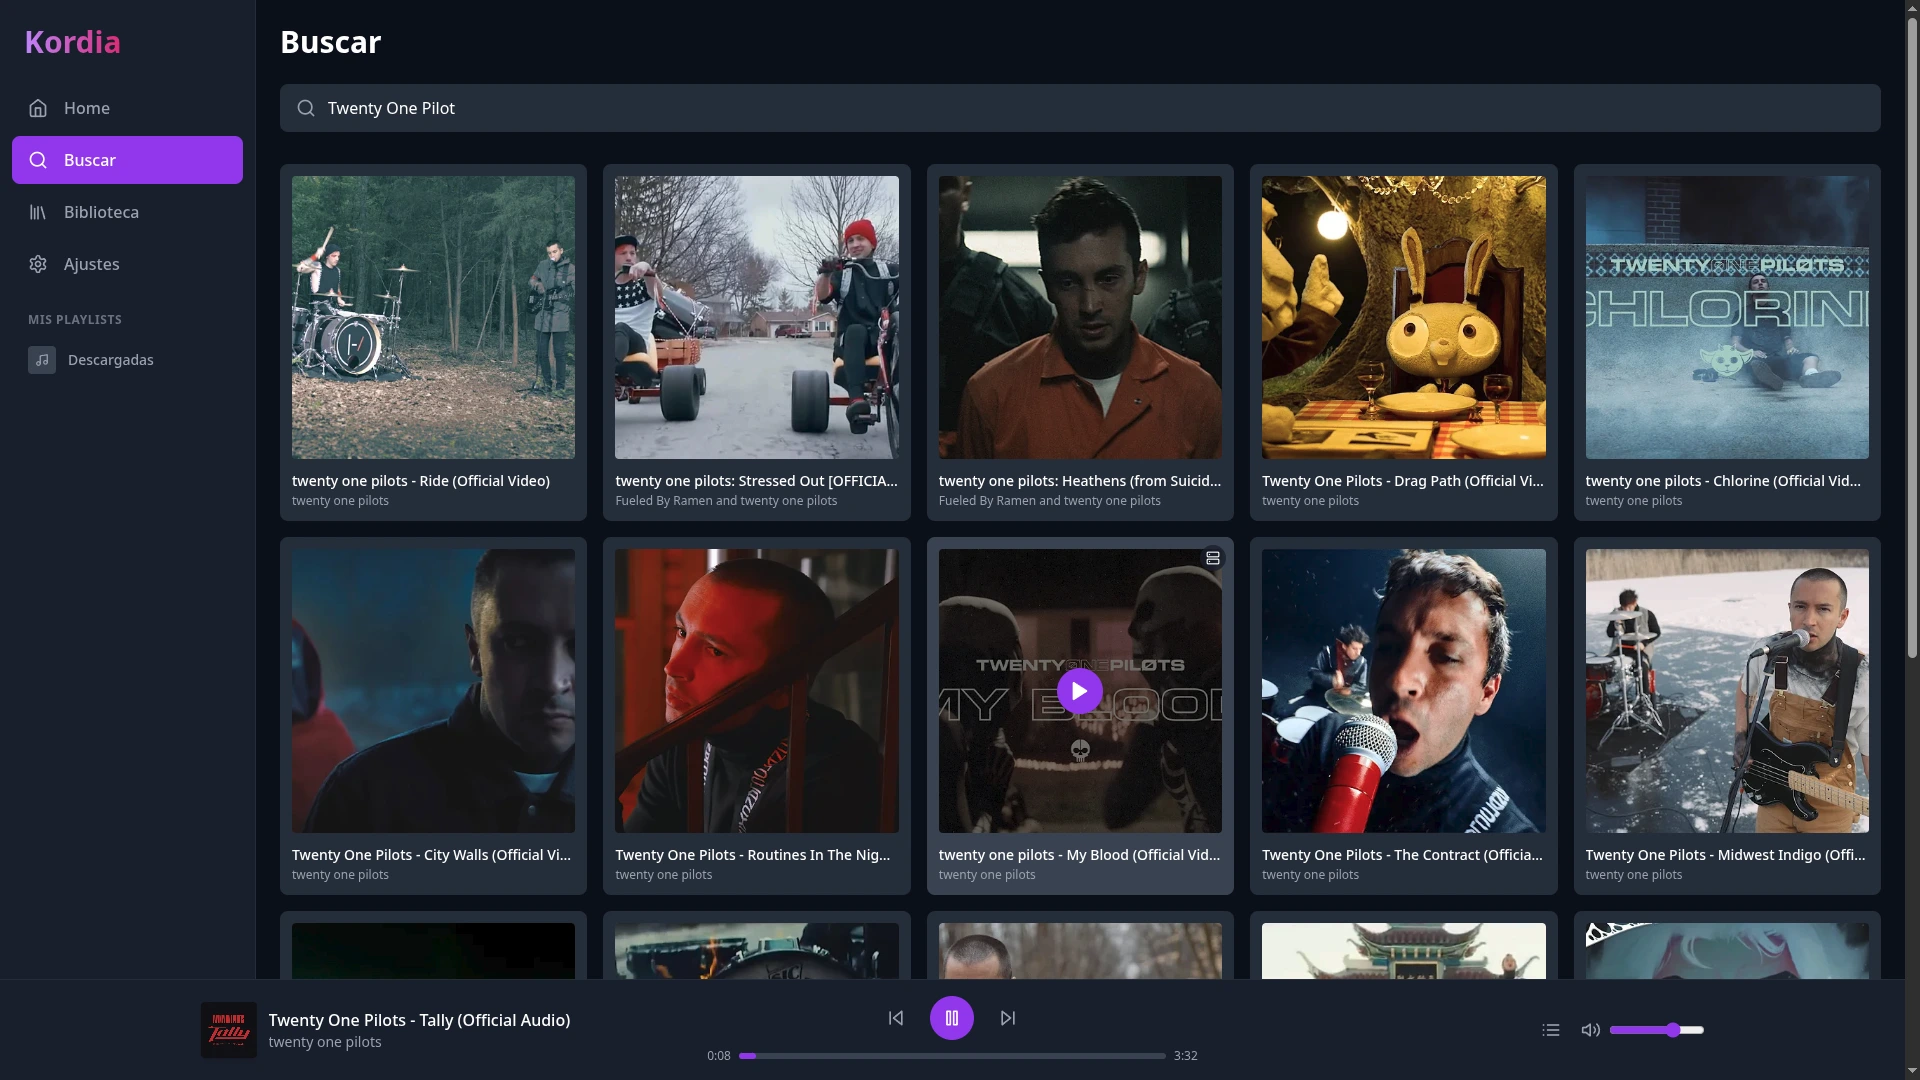The image size is (1920, 1080).
Task: Open the City Walls video thumbnail
Action: (x=433, y=691)
